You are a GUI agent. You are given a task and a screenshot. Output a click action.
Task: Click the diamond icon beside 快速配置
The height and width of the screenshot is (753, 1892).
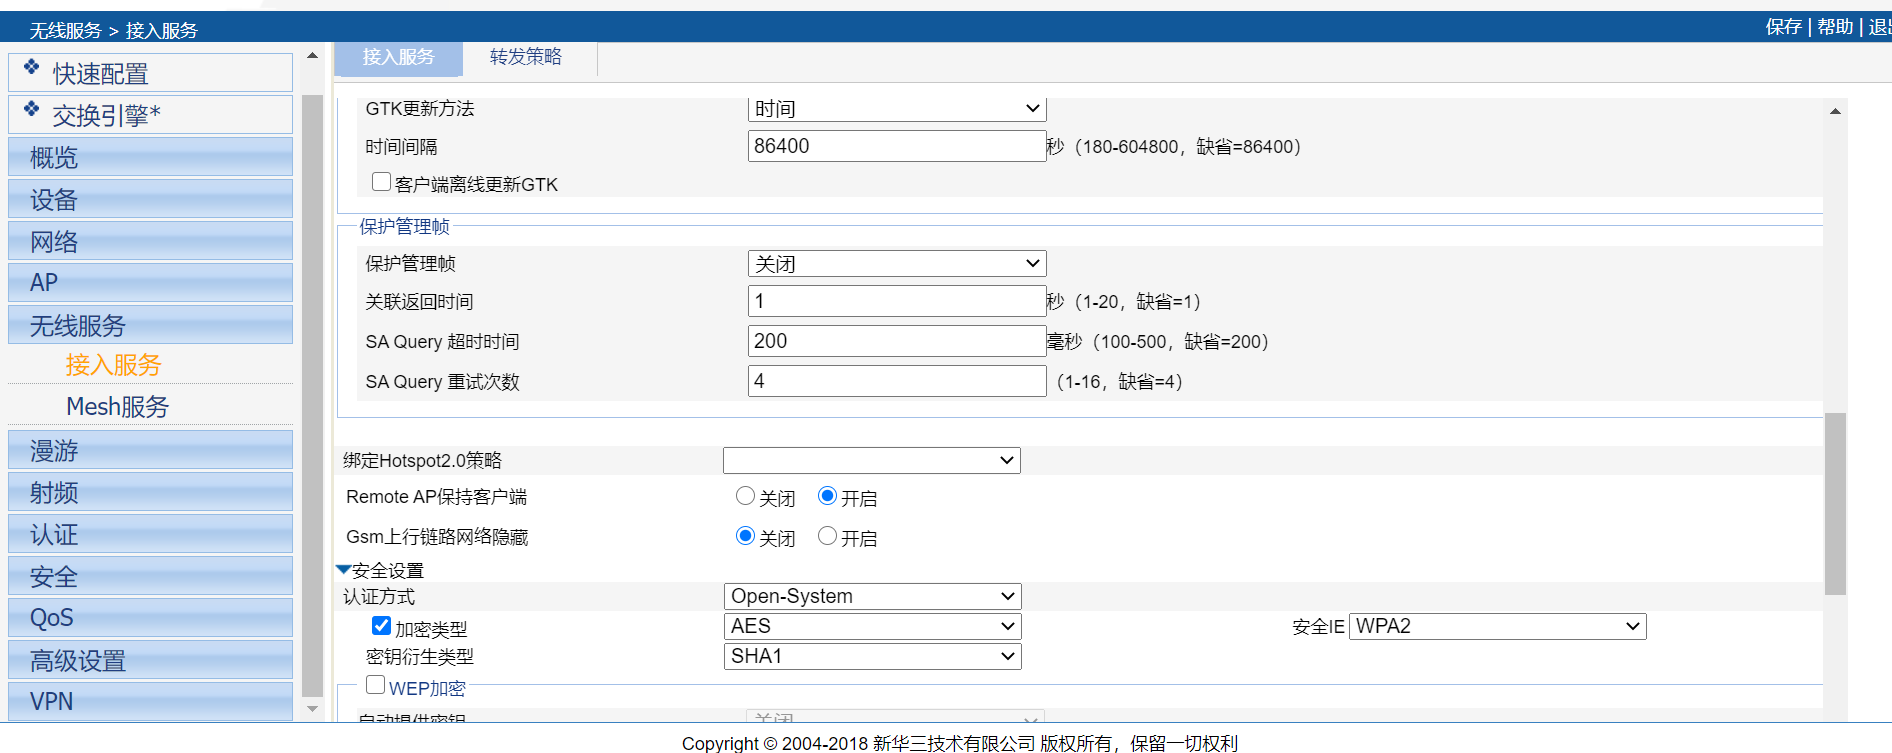(32, 67)
